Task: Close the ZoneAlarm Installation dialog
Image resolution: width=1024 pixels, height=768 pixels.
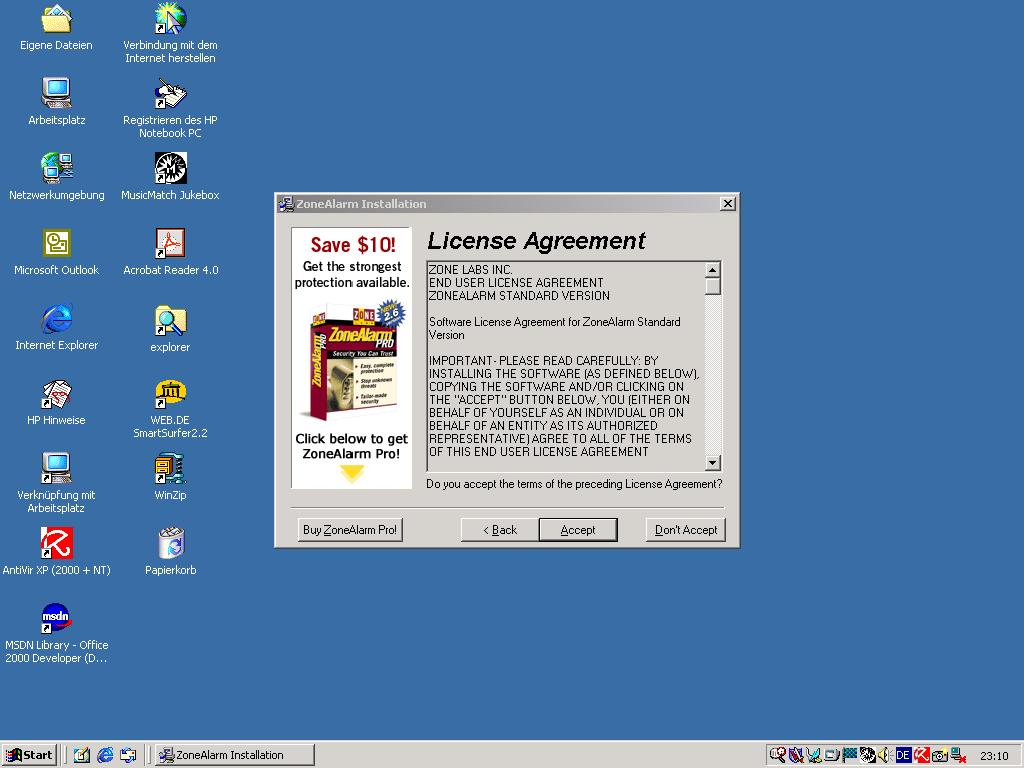Action: click(728, 204)
